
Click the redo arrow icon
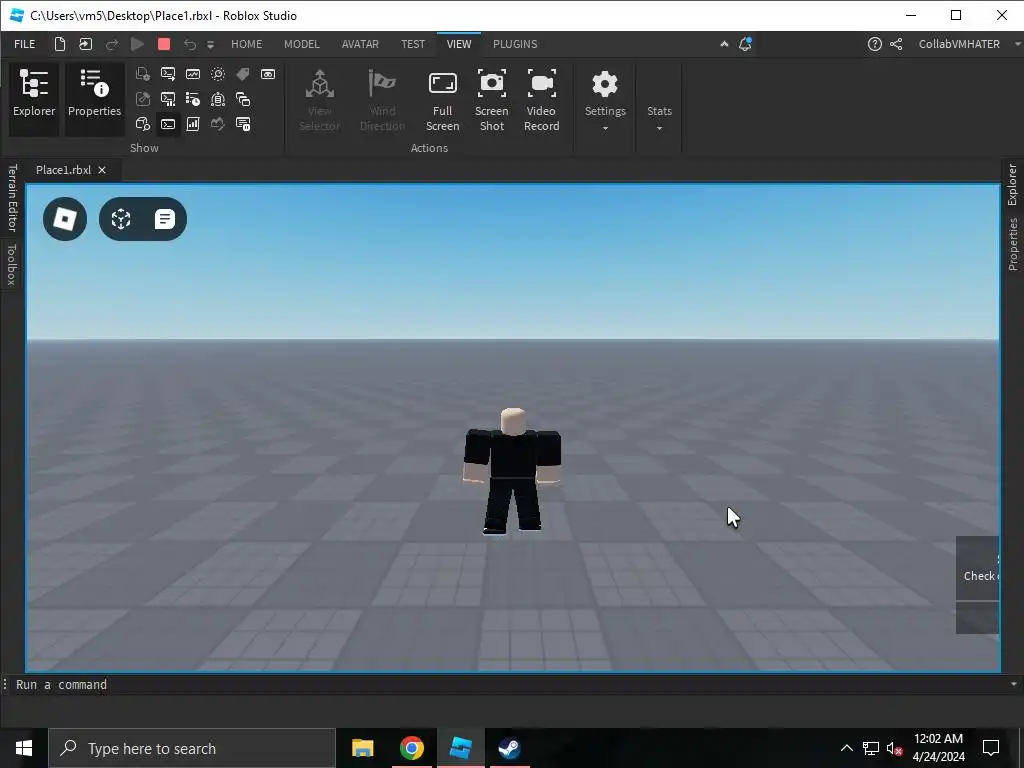pyautogui.click(x=112, y=44)
